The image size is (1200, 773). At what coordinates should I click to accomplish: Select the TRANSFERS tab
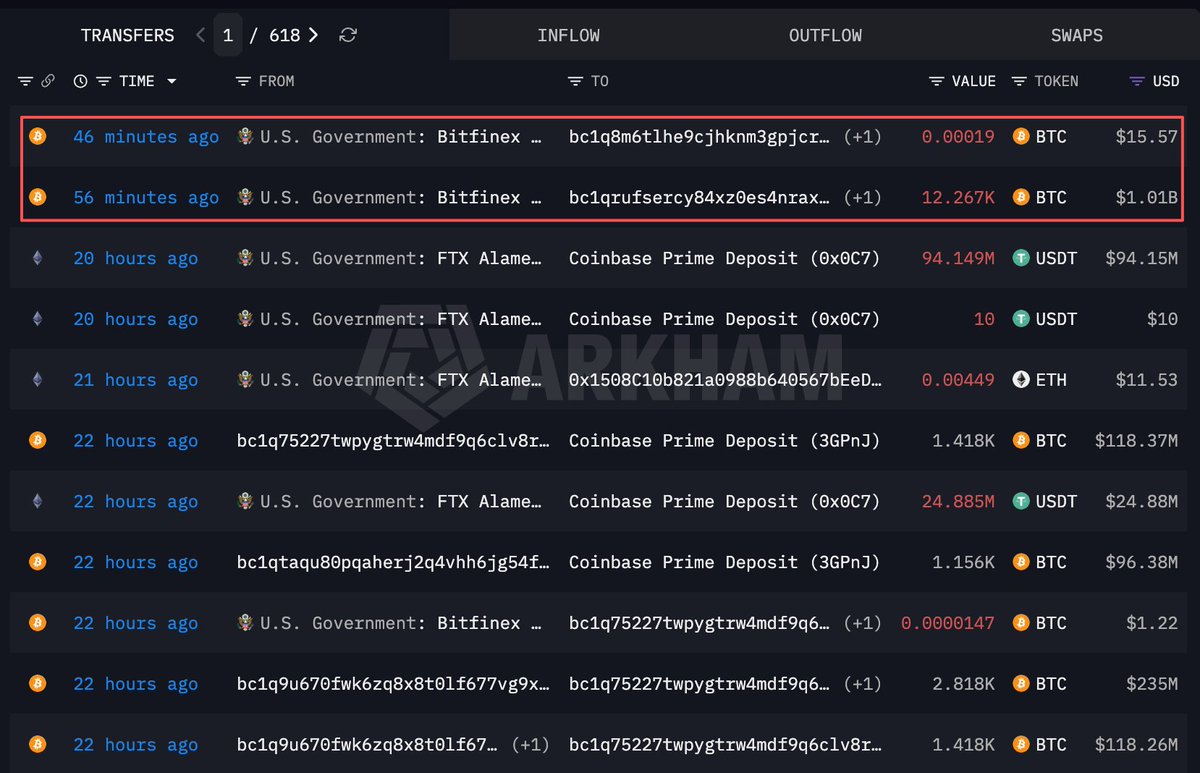tap(127, 35)
